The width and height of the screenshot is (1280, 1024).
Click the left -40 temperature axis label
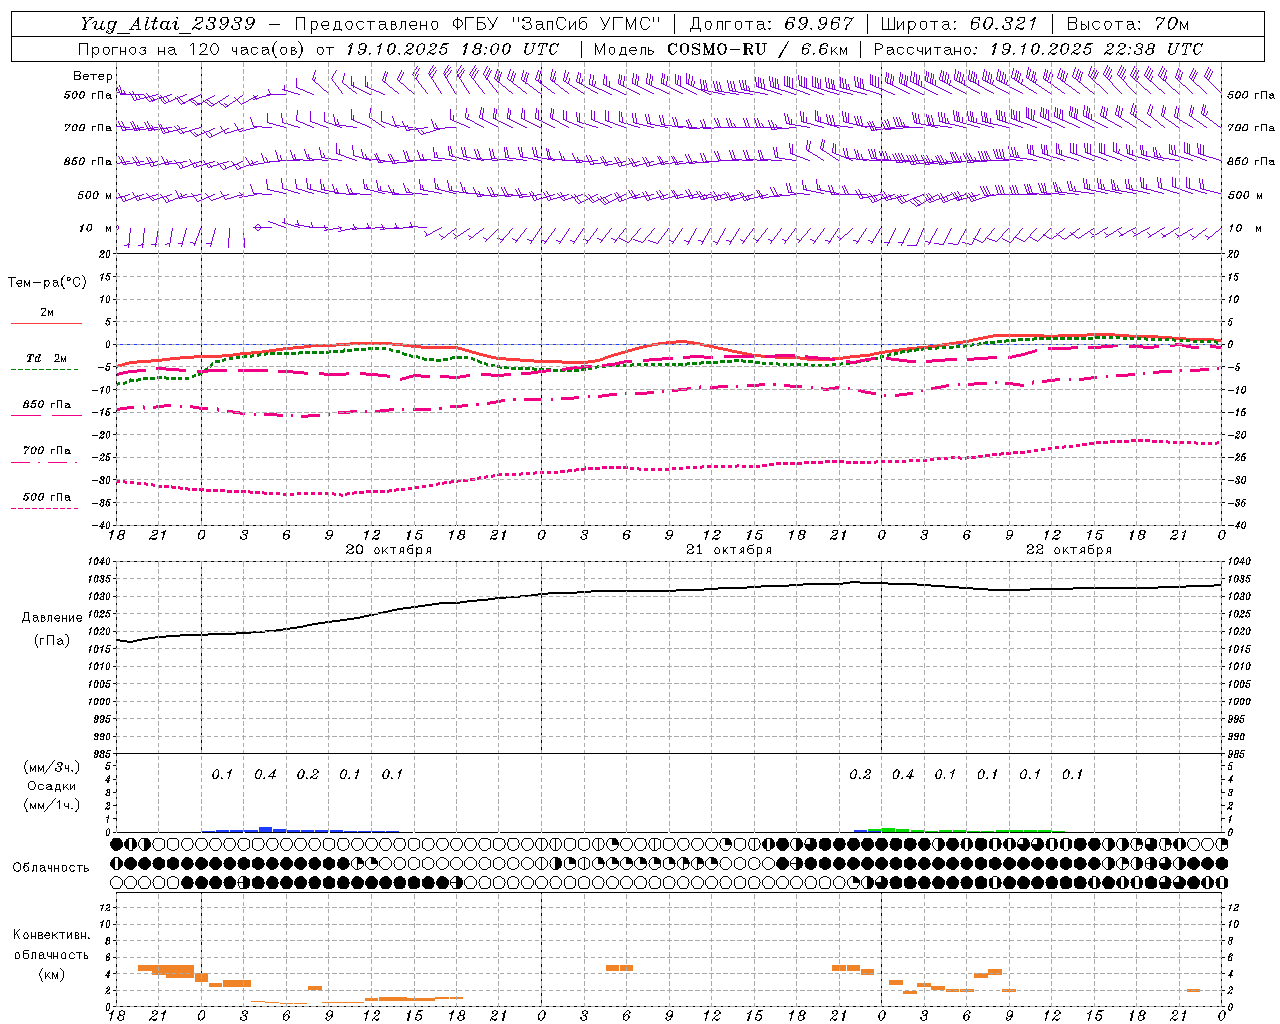click(103, 525)
